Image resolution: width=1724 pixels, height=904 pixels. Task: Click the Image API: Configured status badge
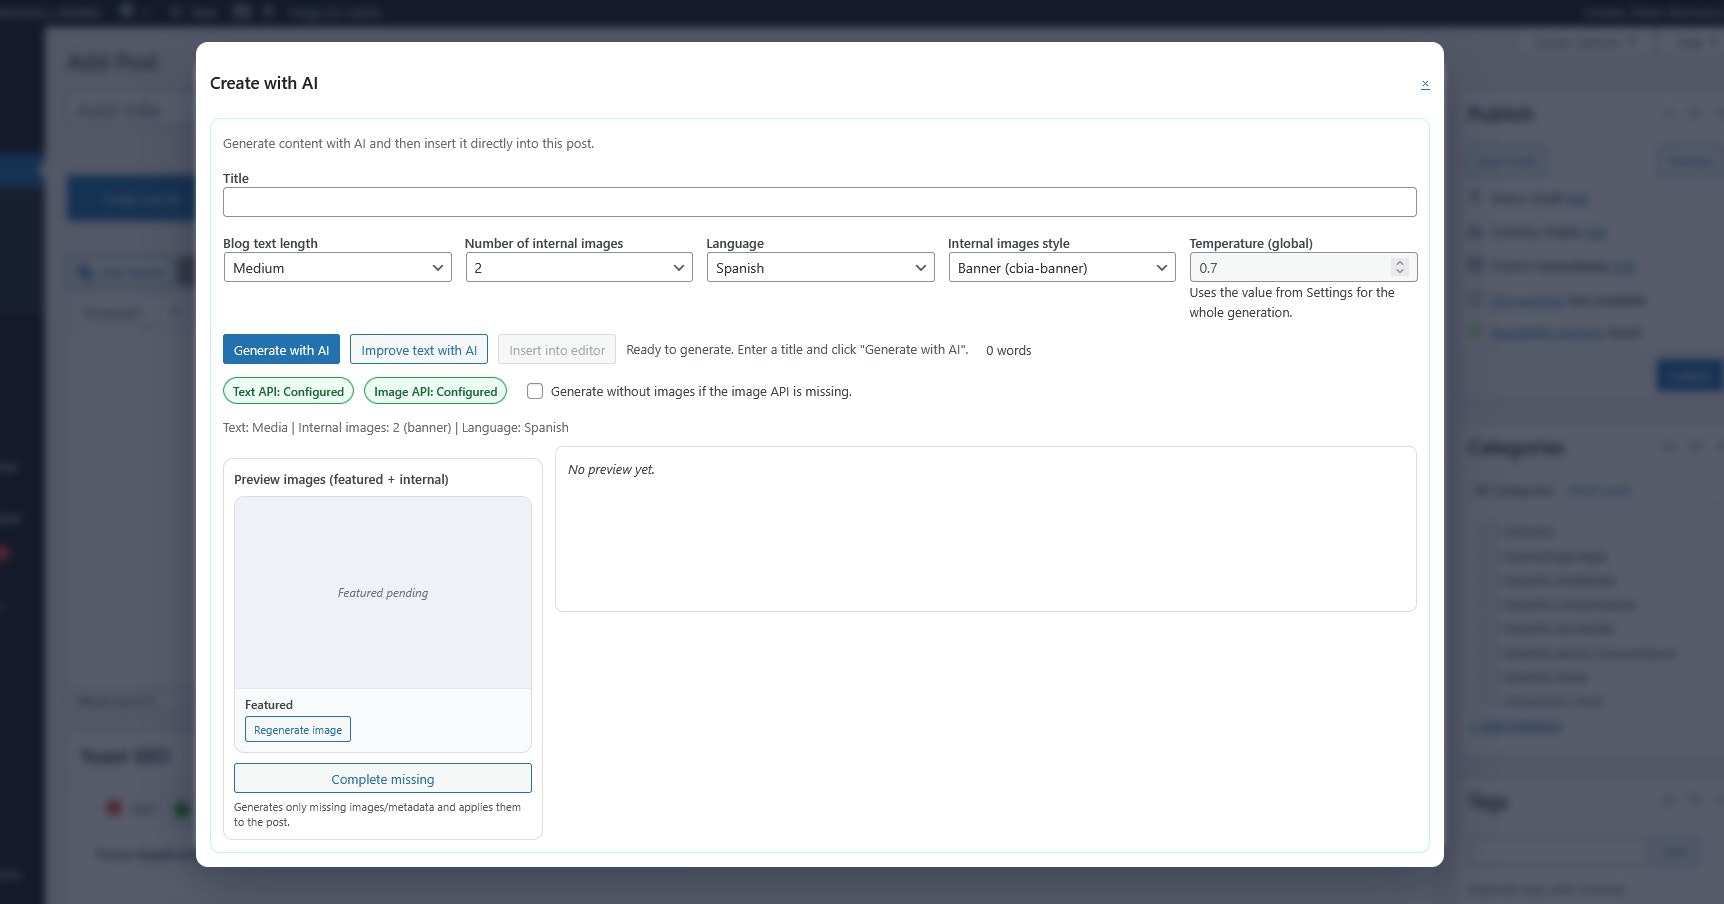[x=436, y=391]
